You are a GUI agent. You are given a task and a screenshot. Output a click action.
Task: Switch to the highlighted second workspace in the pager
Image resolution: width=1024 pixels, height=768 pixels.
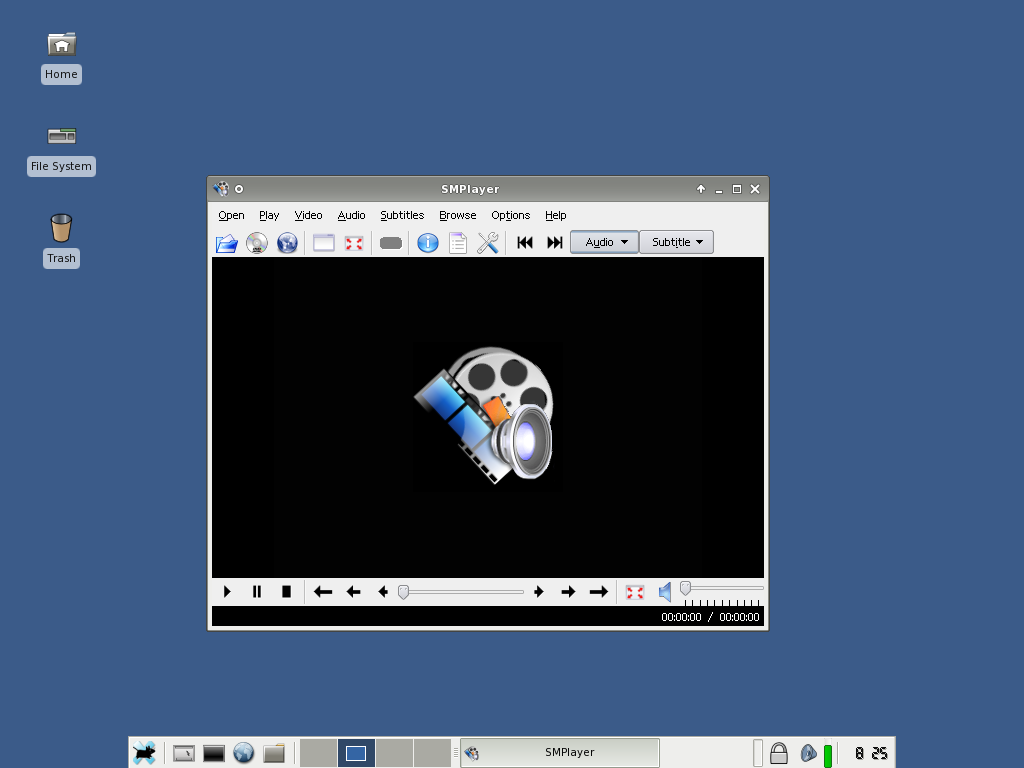tap(356, 753)
